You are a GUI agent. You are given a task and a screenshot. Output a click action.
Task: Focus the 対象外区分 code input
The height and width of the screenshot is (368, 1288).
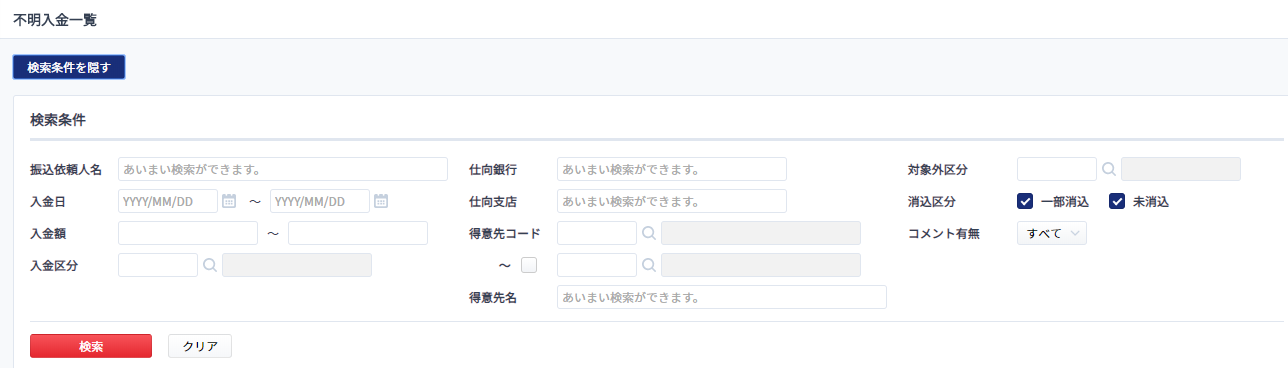1057,169
